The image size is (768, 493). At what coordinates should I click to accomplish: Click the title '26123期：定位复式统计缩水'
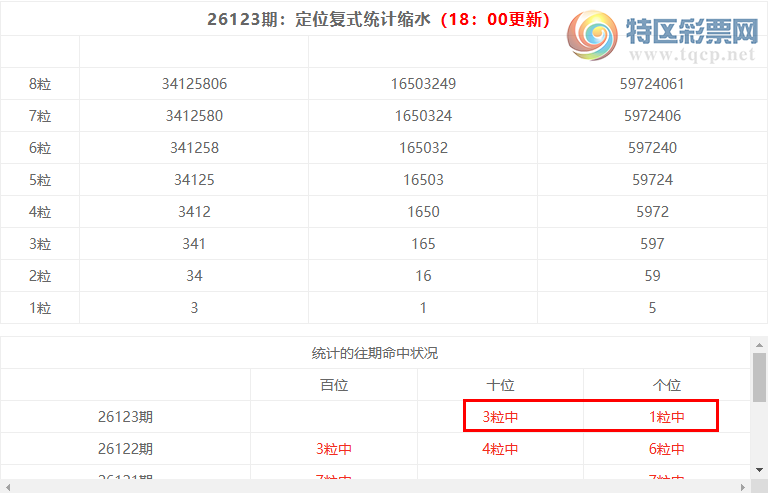click(x=319, y=20)
